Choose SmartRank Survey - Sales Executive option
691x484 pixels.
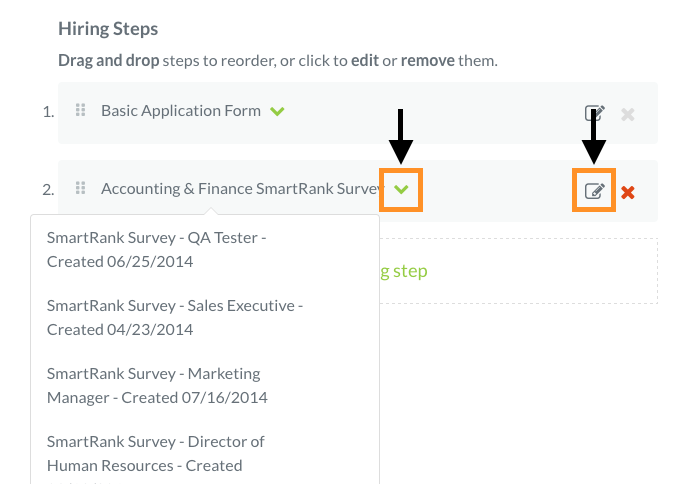click(x=175, y=317)
